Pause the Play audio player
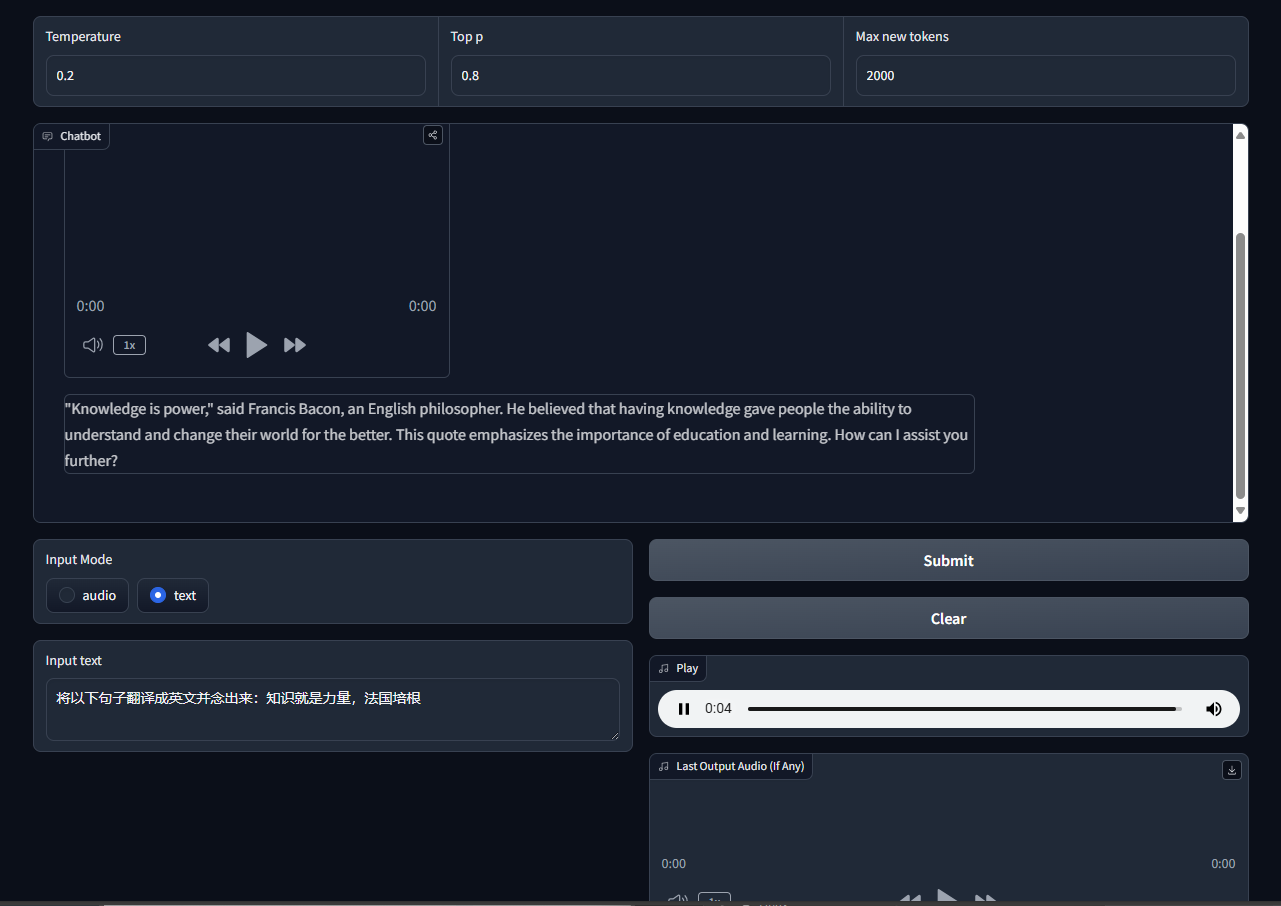The height and width of the screenshot is (906, 1281). coord(684,709)
